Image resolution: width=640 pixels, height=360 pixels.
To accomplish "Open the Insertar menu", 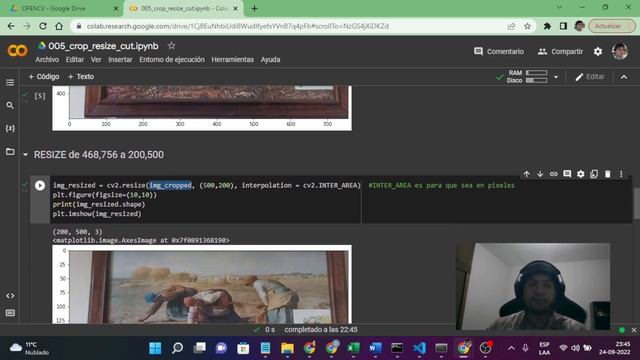I will [x=120, y=60].
